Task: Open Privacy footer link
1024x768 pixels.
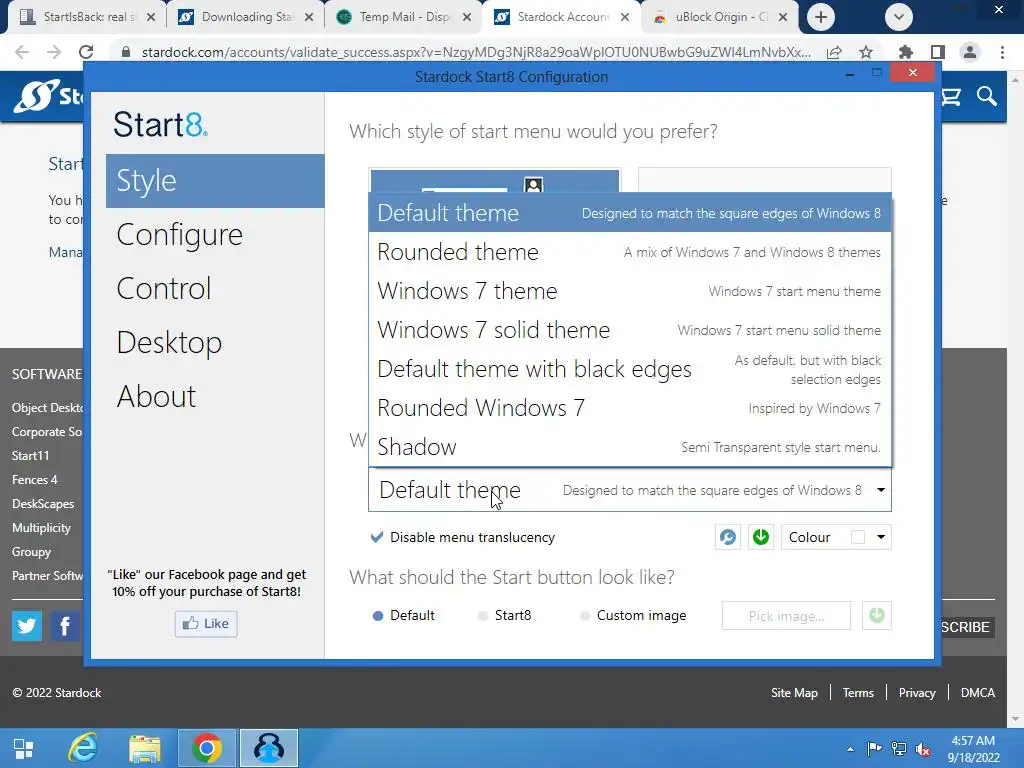Action: [917, 693]
